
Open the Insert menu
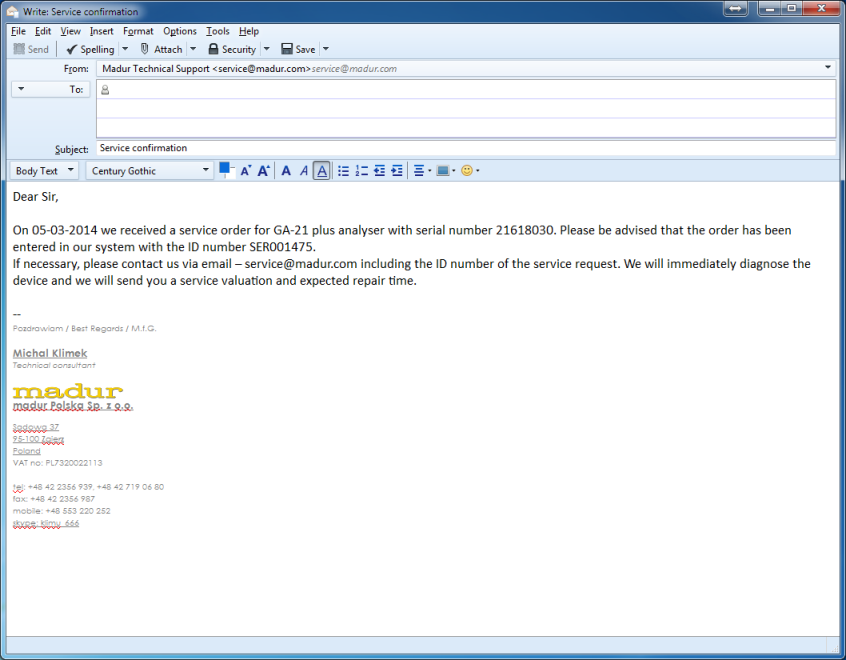[x=101, y=31]
